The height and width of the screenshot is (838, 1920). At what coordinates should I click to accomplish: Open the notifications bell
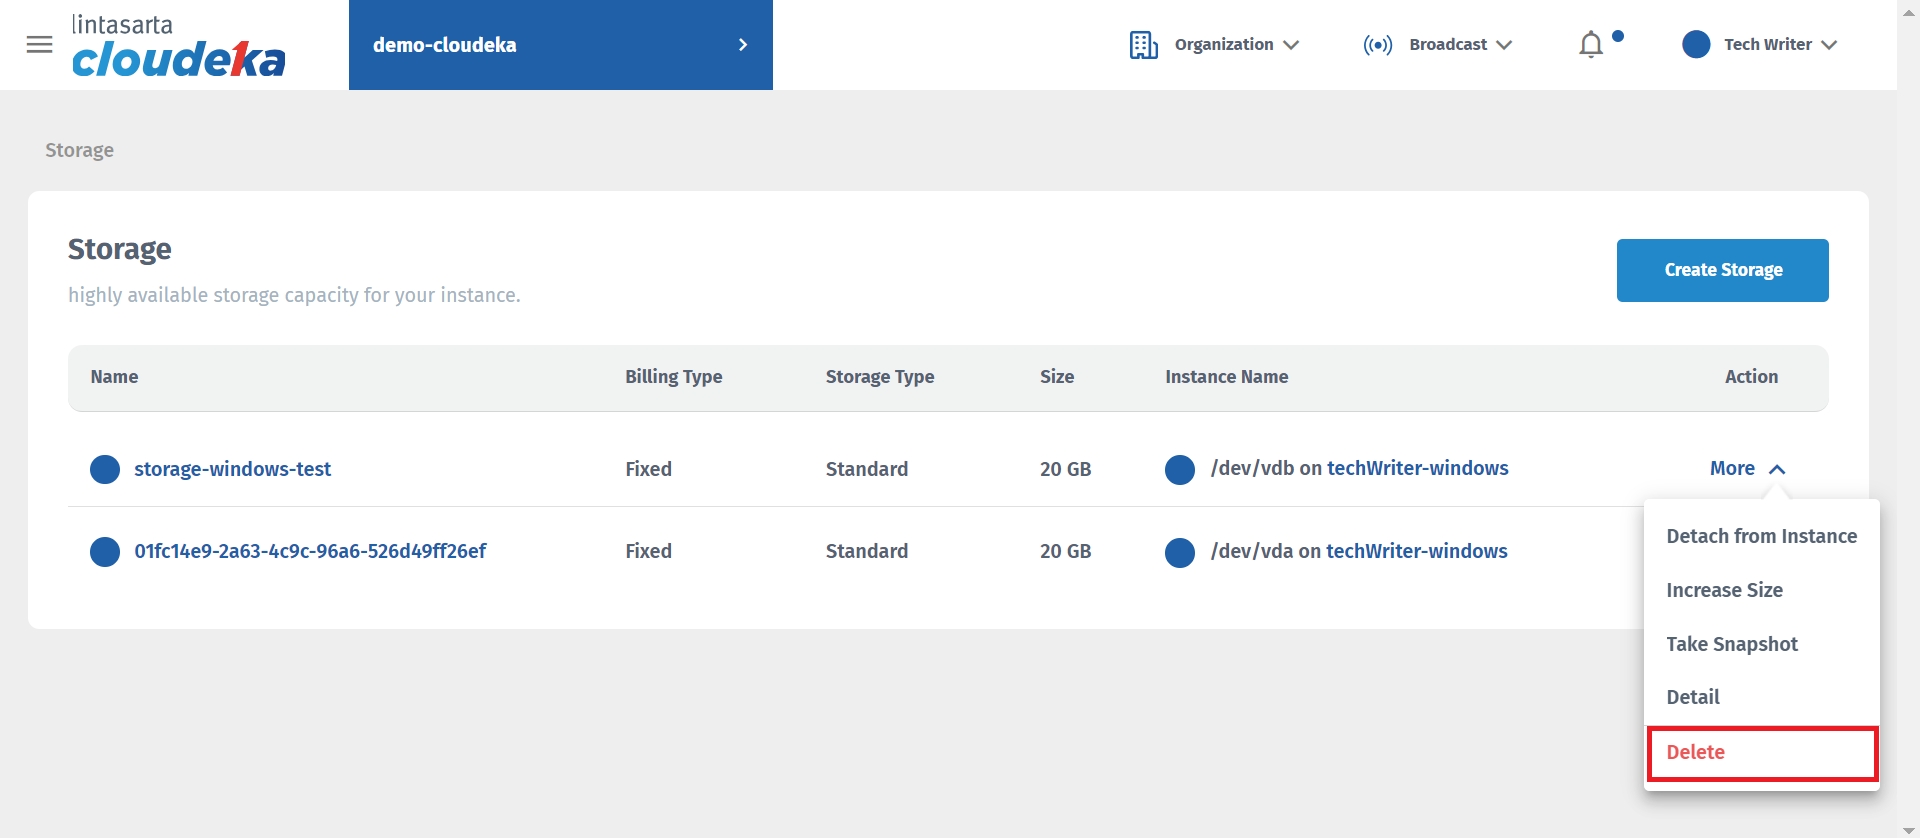(1590, 45)
